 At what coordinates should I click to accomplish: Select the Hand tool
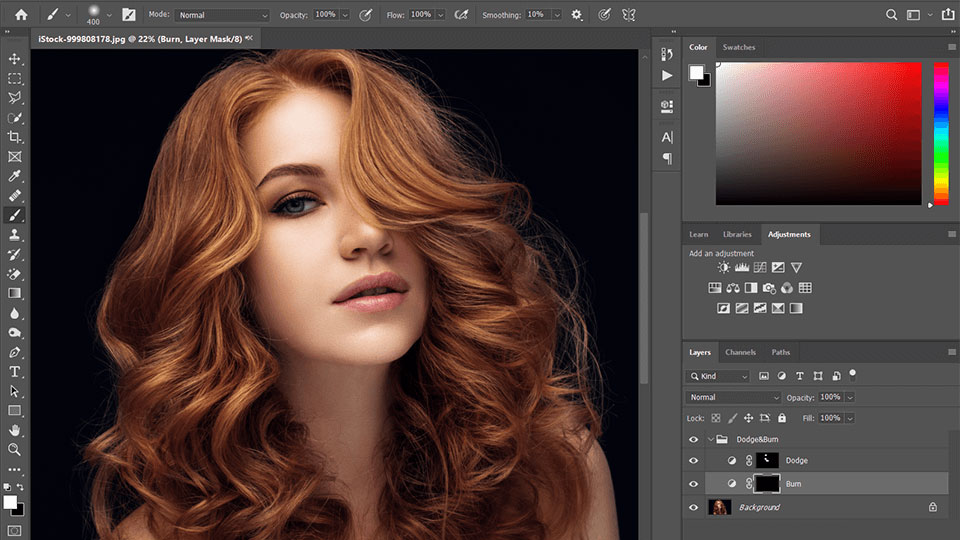click(15, 430)
